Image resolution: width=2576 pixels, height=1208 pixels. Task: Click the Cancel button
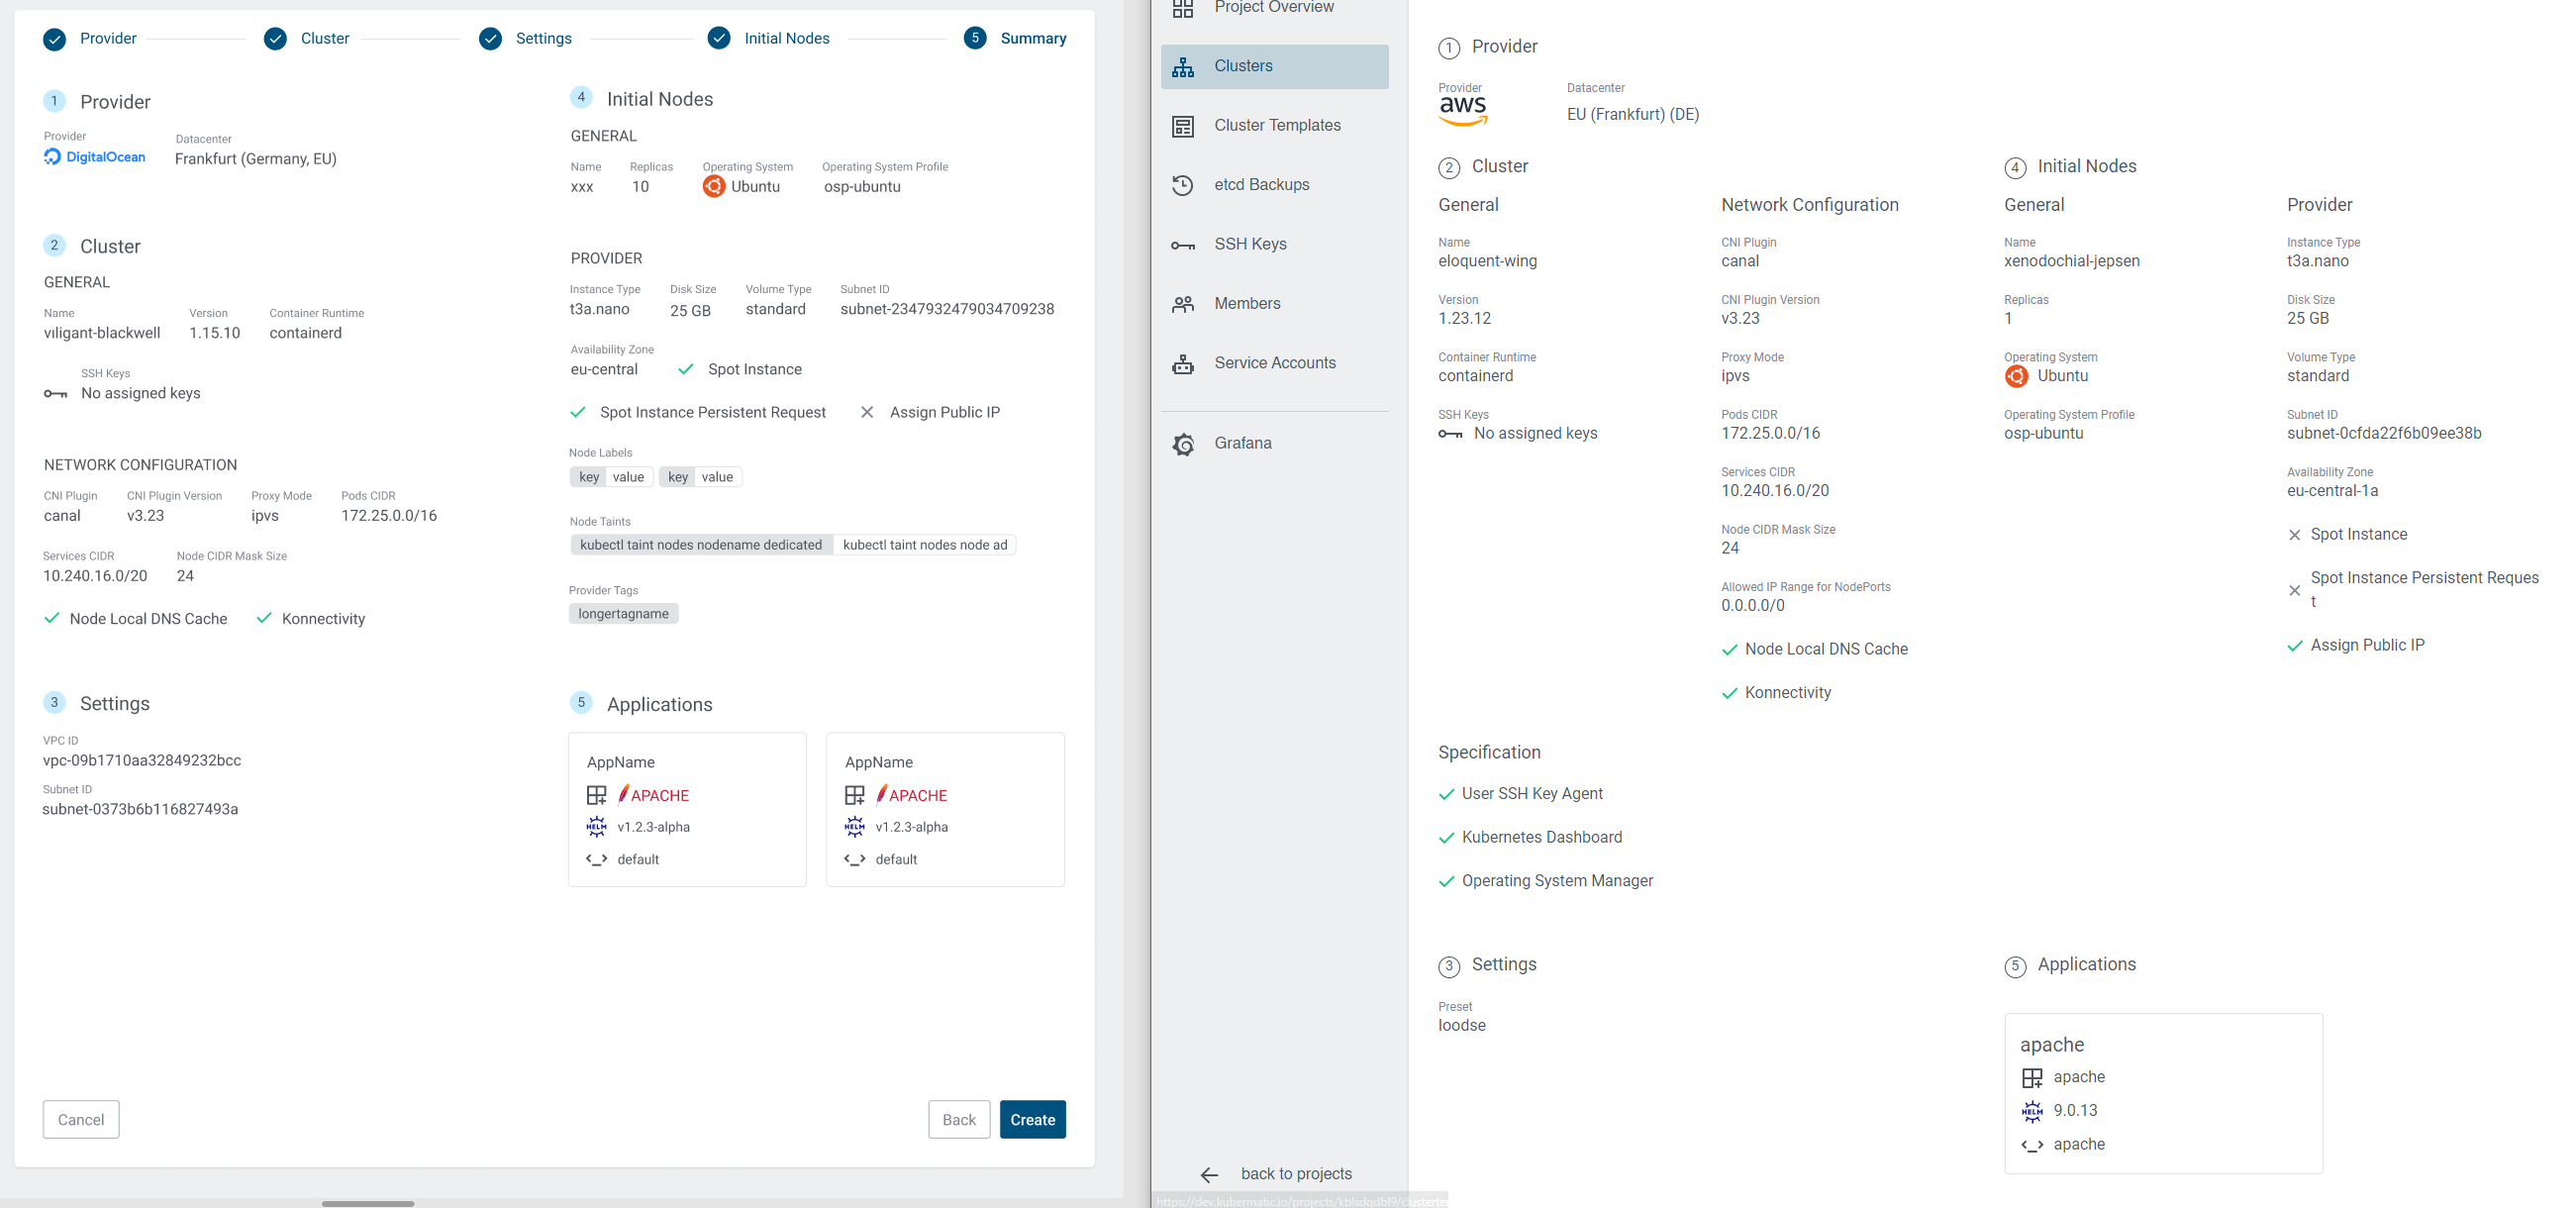81,1120
